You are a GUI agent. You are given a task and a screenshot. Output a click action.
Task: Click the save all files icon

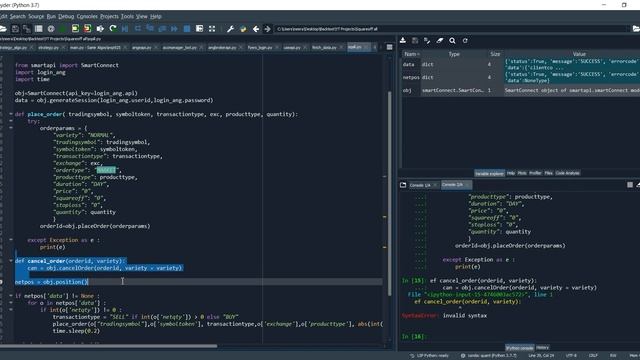[x=27, y=29]
